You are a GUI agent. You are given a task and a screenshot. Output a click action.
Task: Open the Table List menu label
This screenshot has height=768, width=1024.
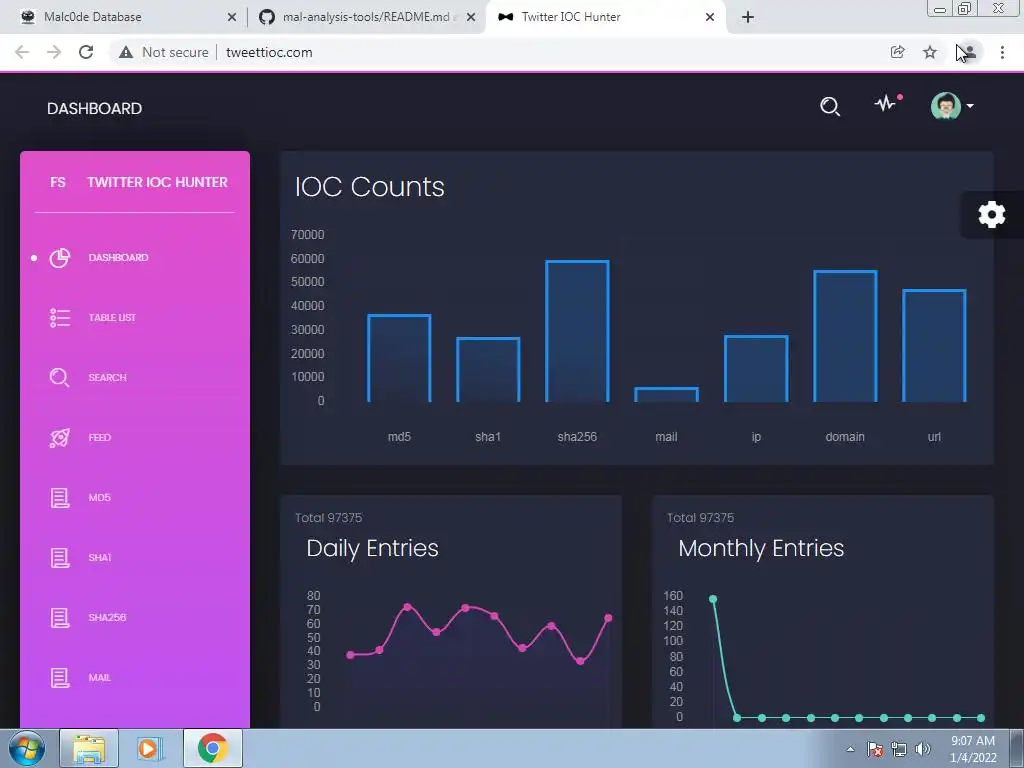click(112, 318)
